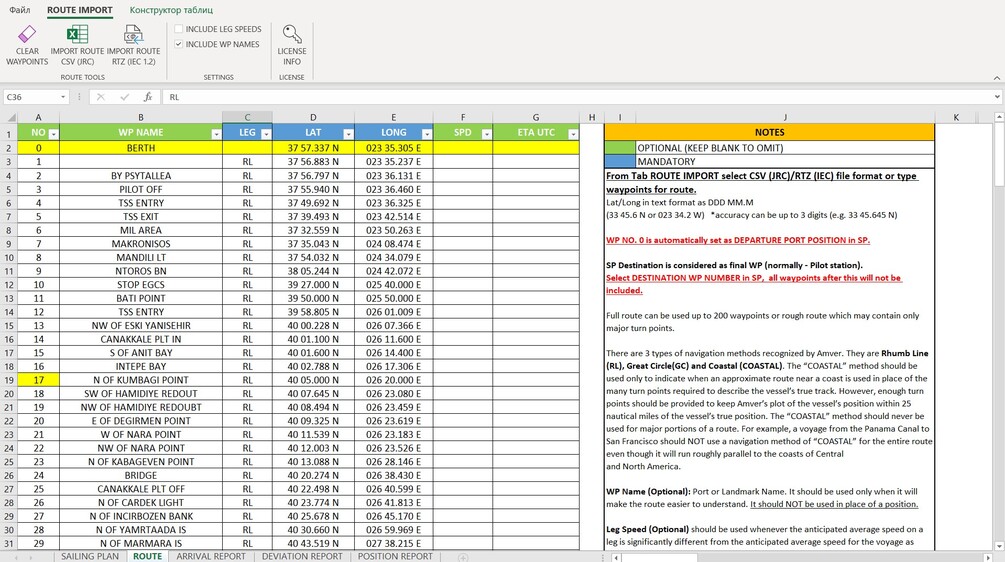The height and width of the screenshot is (562, 1005).
Task: Click the yellow BERTH waypoint cell
Action: point(141,148)
